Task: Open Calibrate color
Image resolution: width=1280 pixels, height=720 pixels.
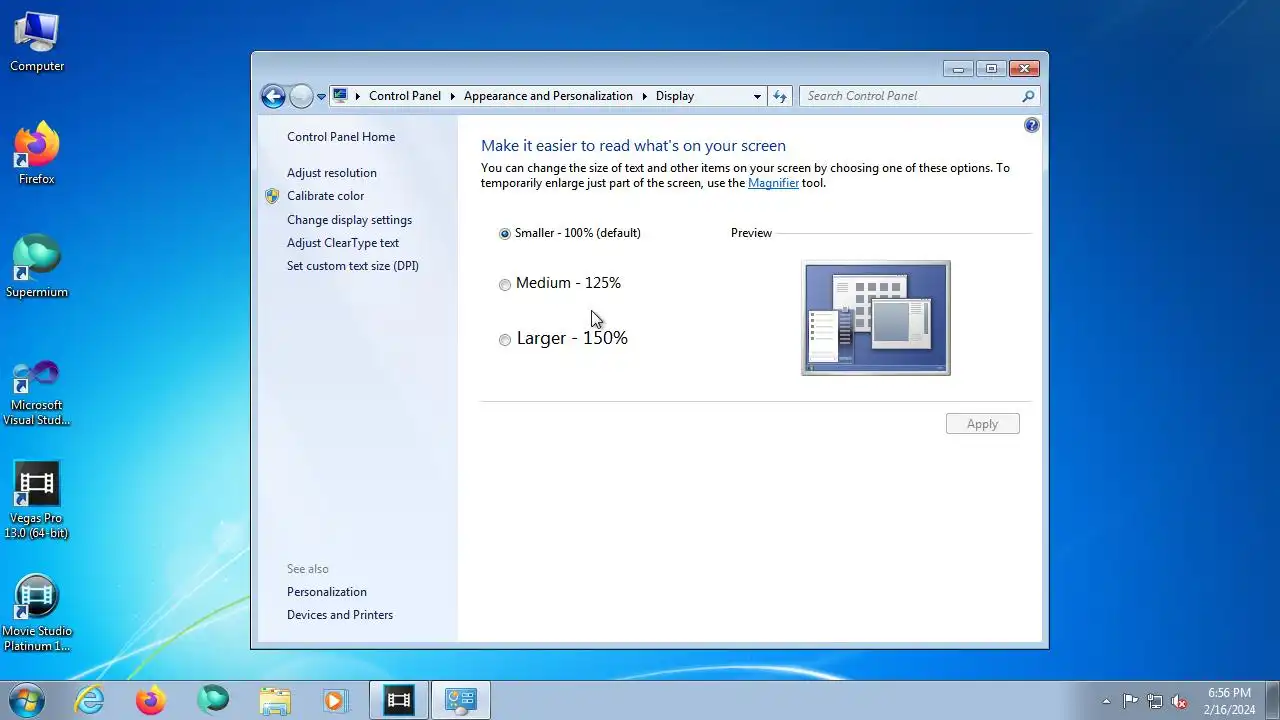Action: [326, 196]
